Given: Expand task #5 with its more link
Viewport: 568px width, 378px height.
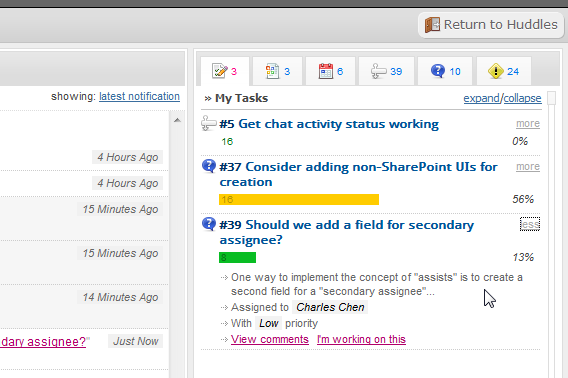Looking at the screenshot, I should (528, 124).
